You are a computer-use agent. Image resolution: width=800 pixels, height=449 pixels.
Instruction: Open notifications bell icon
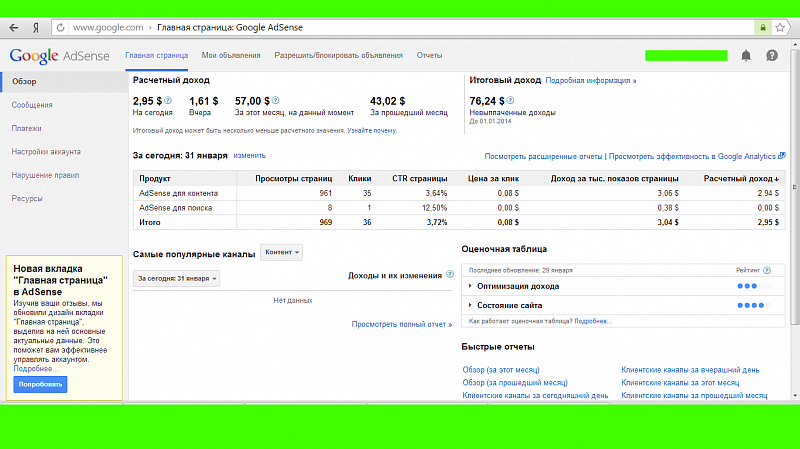pyautogui.click(x=746, y=56)
